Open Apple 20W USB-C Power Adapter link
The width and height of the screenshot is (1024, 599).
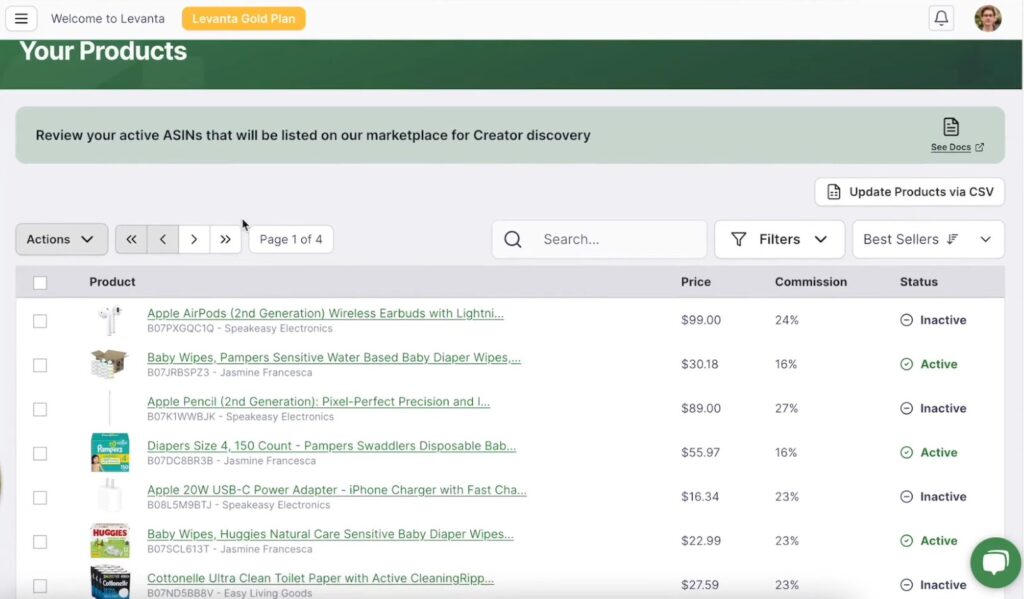click(x=336, y=489)
